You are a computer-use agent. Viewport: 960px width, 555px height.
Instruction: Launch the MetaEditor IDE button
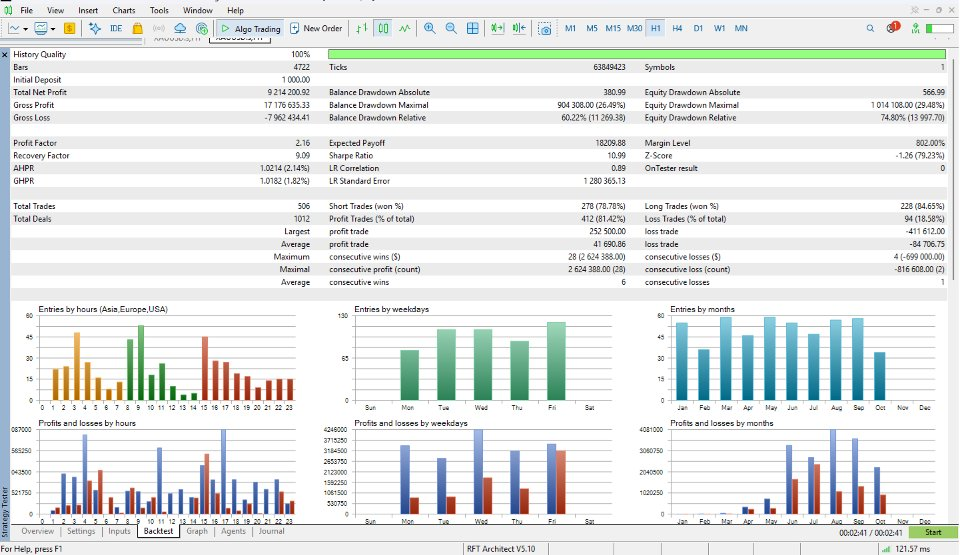[116, 28]
